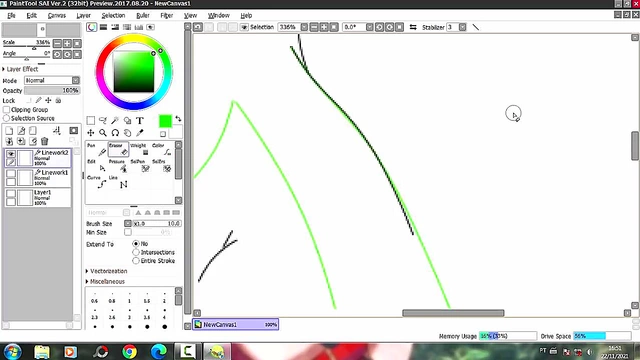Open the Window menu
Image resolution: width=640 pixels, height=360 pixels.
[219, 16]
